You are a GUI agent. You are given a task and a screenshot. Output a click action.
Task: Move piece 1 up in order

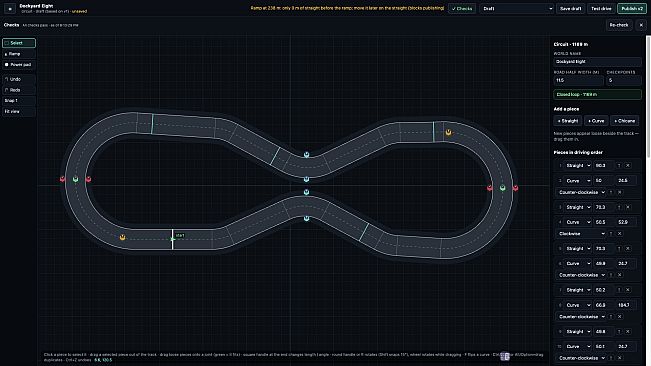[619, 166]
